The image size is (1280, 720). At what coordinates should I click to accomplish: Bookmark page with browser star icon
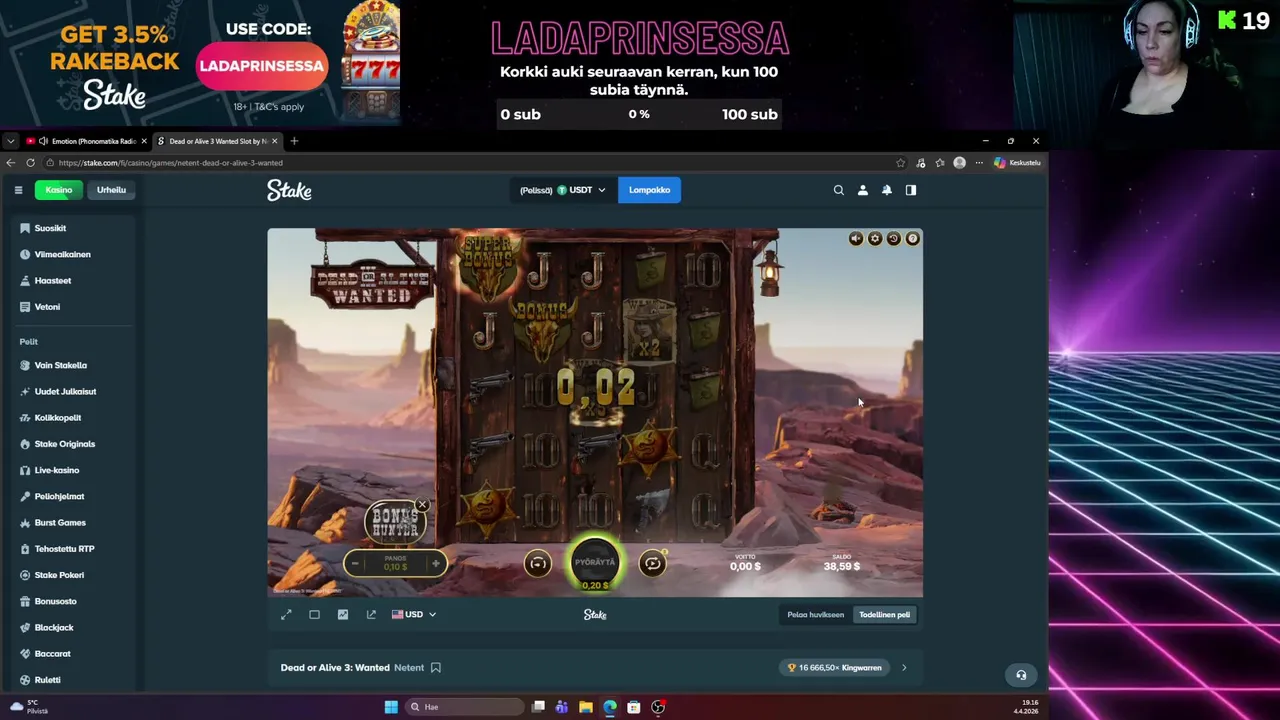(x=900, y=163)
